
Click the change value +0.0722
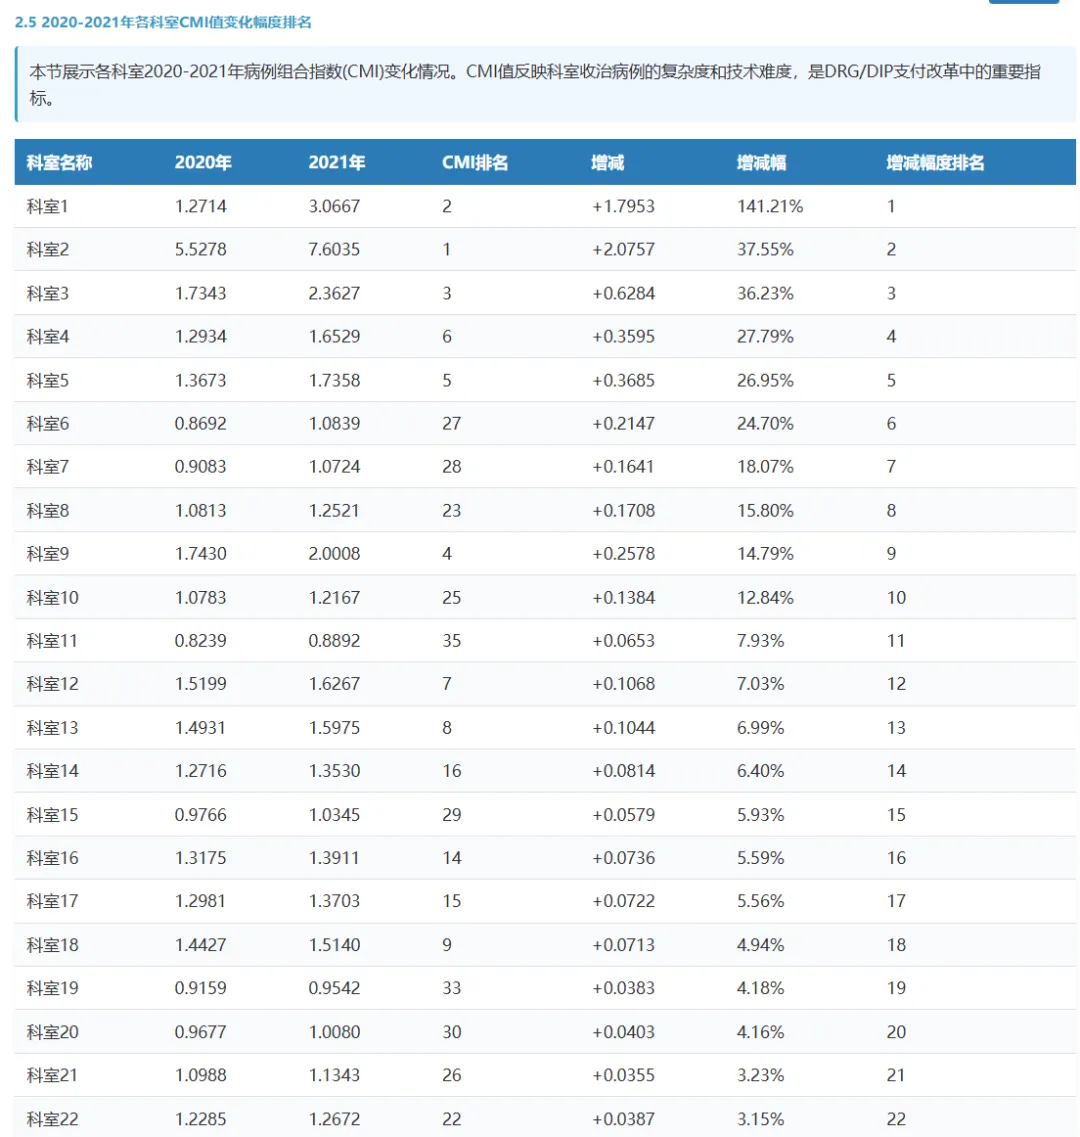tap(624, 901)
